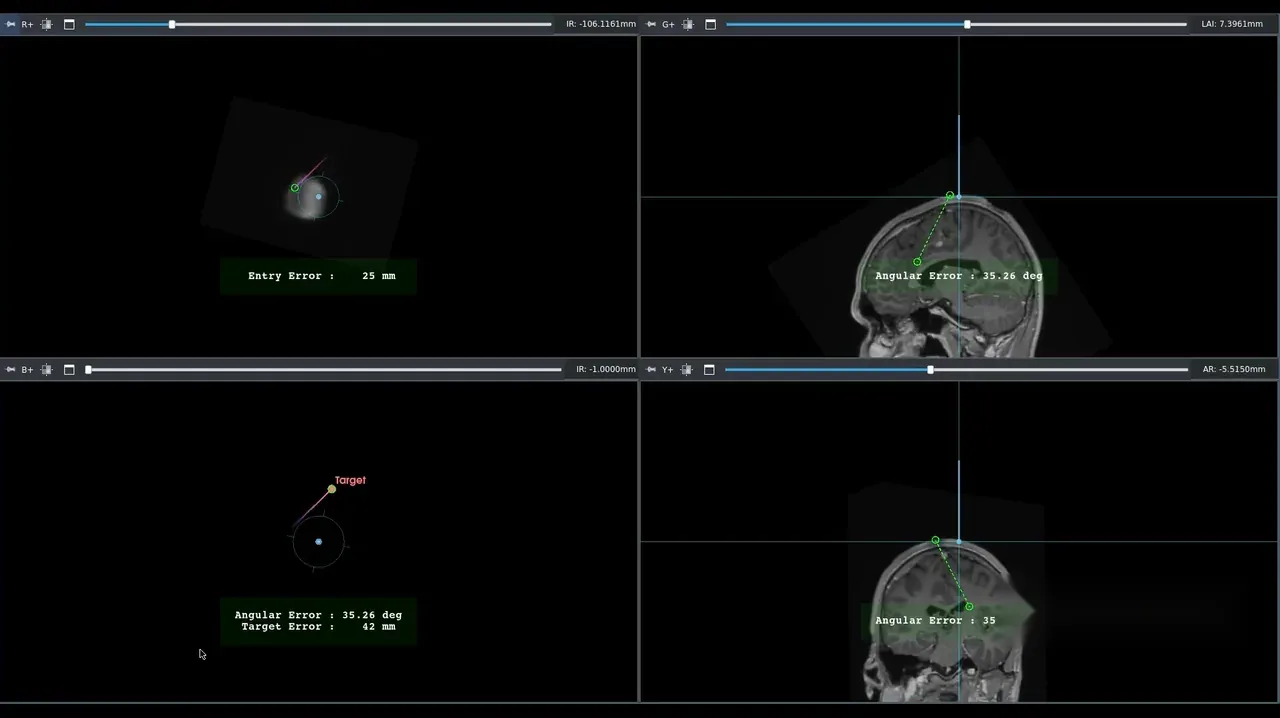The image size is (1280, 718).
Task: Maximize the B+ slice view using the window icon
Action: pyautogui.click(x=69, y=370)
